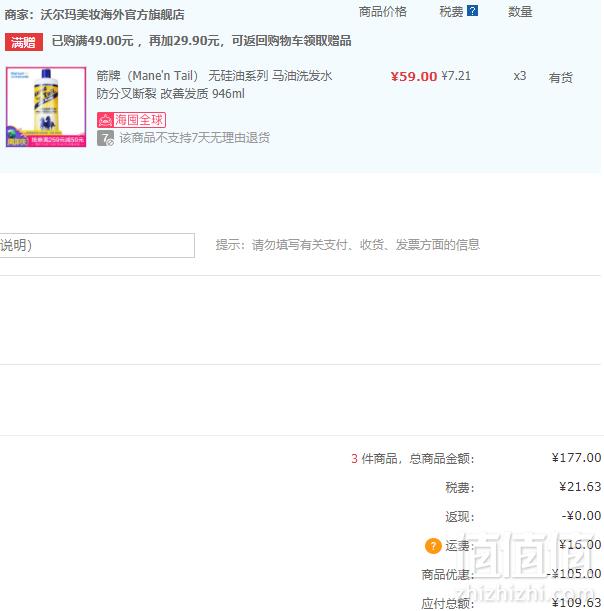
Task: Click the 7-day no-return policy icon
Action: point(105,138)
